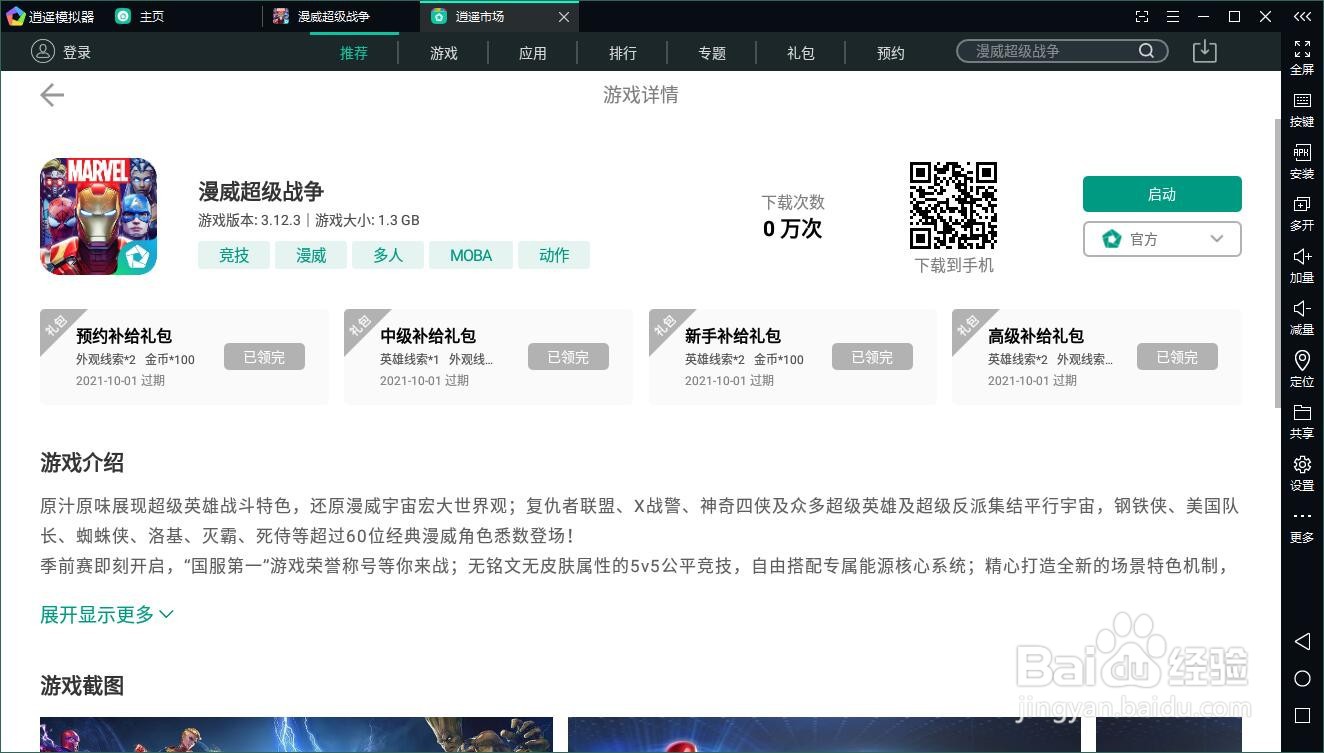Increase emulator volume with 加量 icon

tap(1301, 266)
